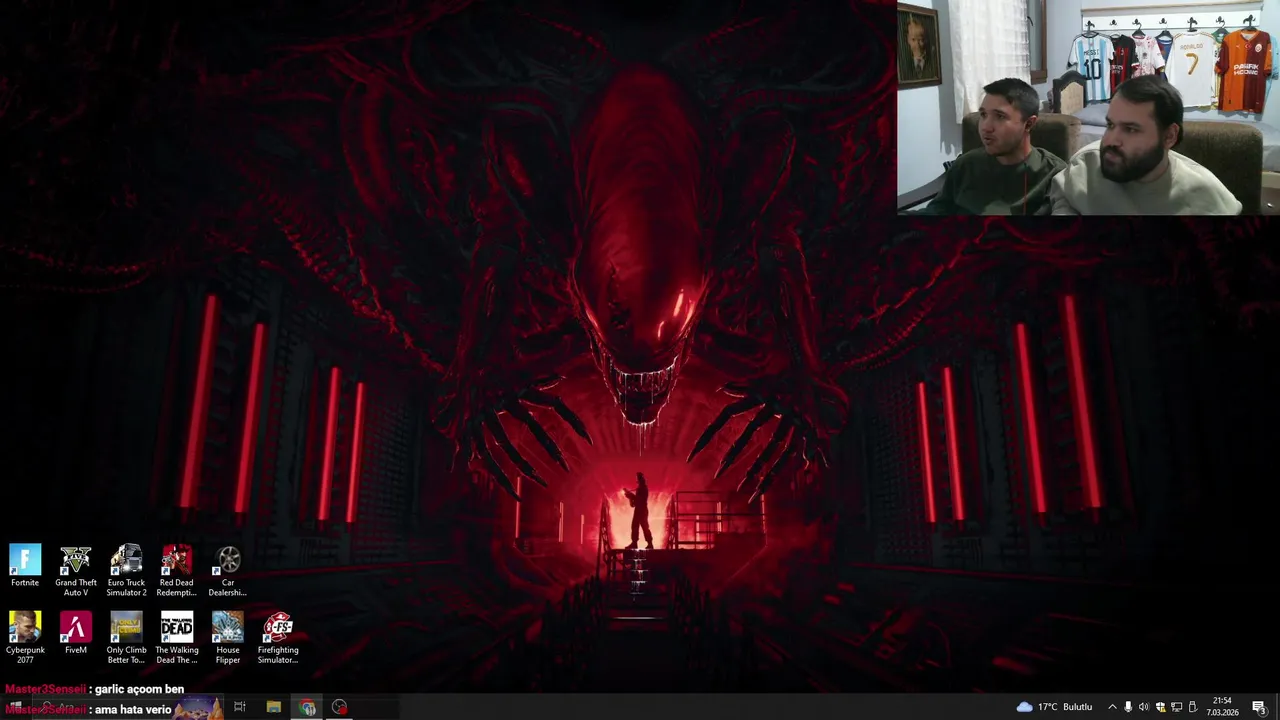Select the Euro Truck Simulator 2 shortcut
1280x720 pixels.
[126, 571]
